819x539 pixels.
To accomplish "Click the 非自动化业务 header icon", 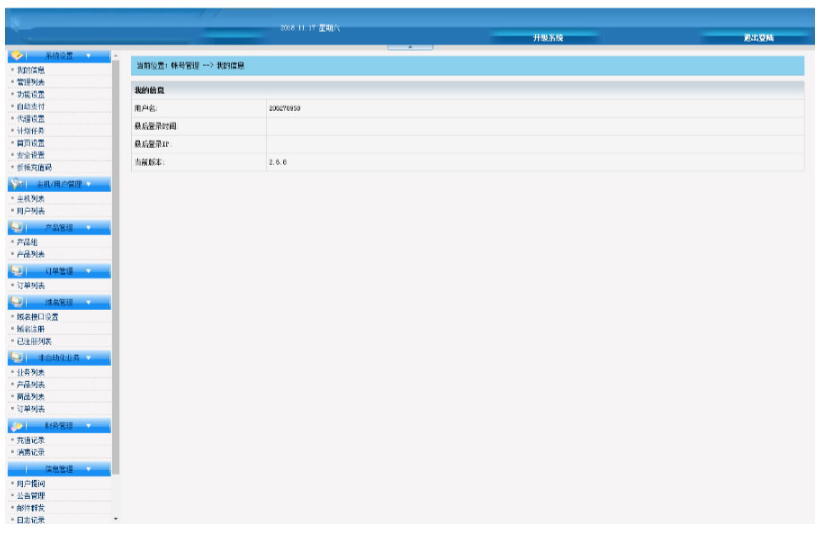I will point(18,357).
